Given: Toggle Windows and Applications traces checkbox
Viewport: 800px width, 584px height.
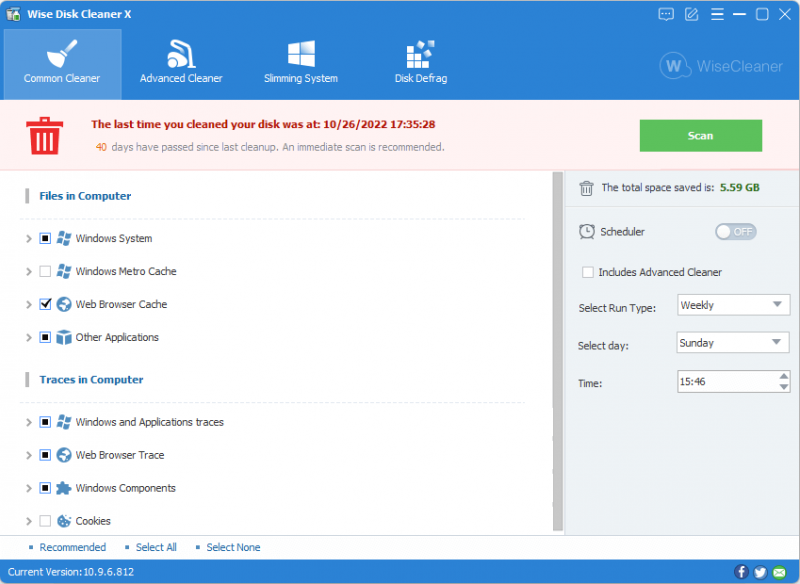Looking at the screenshot, I should (45, 422).
